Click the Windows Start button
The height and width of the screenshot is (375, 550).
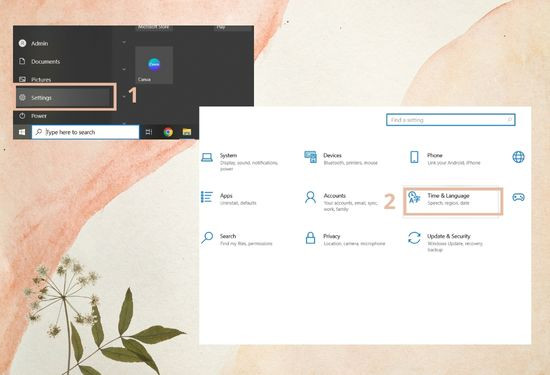(22, 132)
